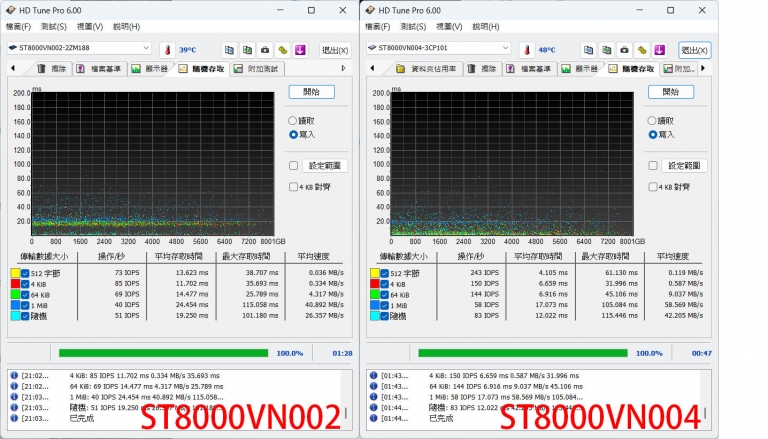
Task: Click the info icon beside the 1 MiB: 58 IOPS log entry
Action: coord(374,397)
